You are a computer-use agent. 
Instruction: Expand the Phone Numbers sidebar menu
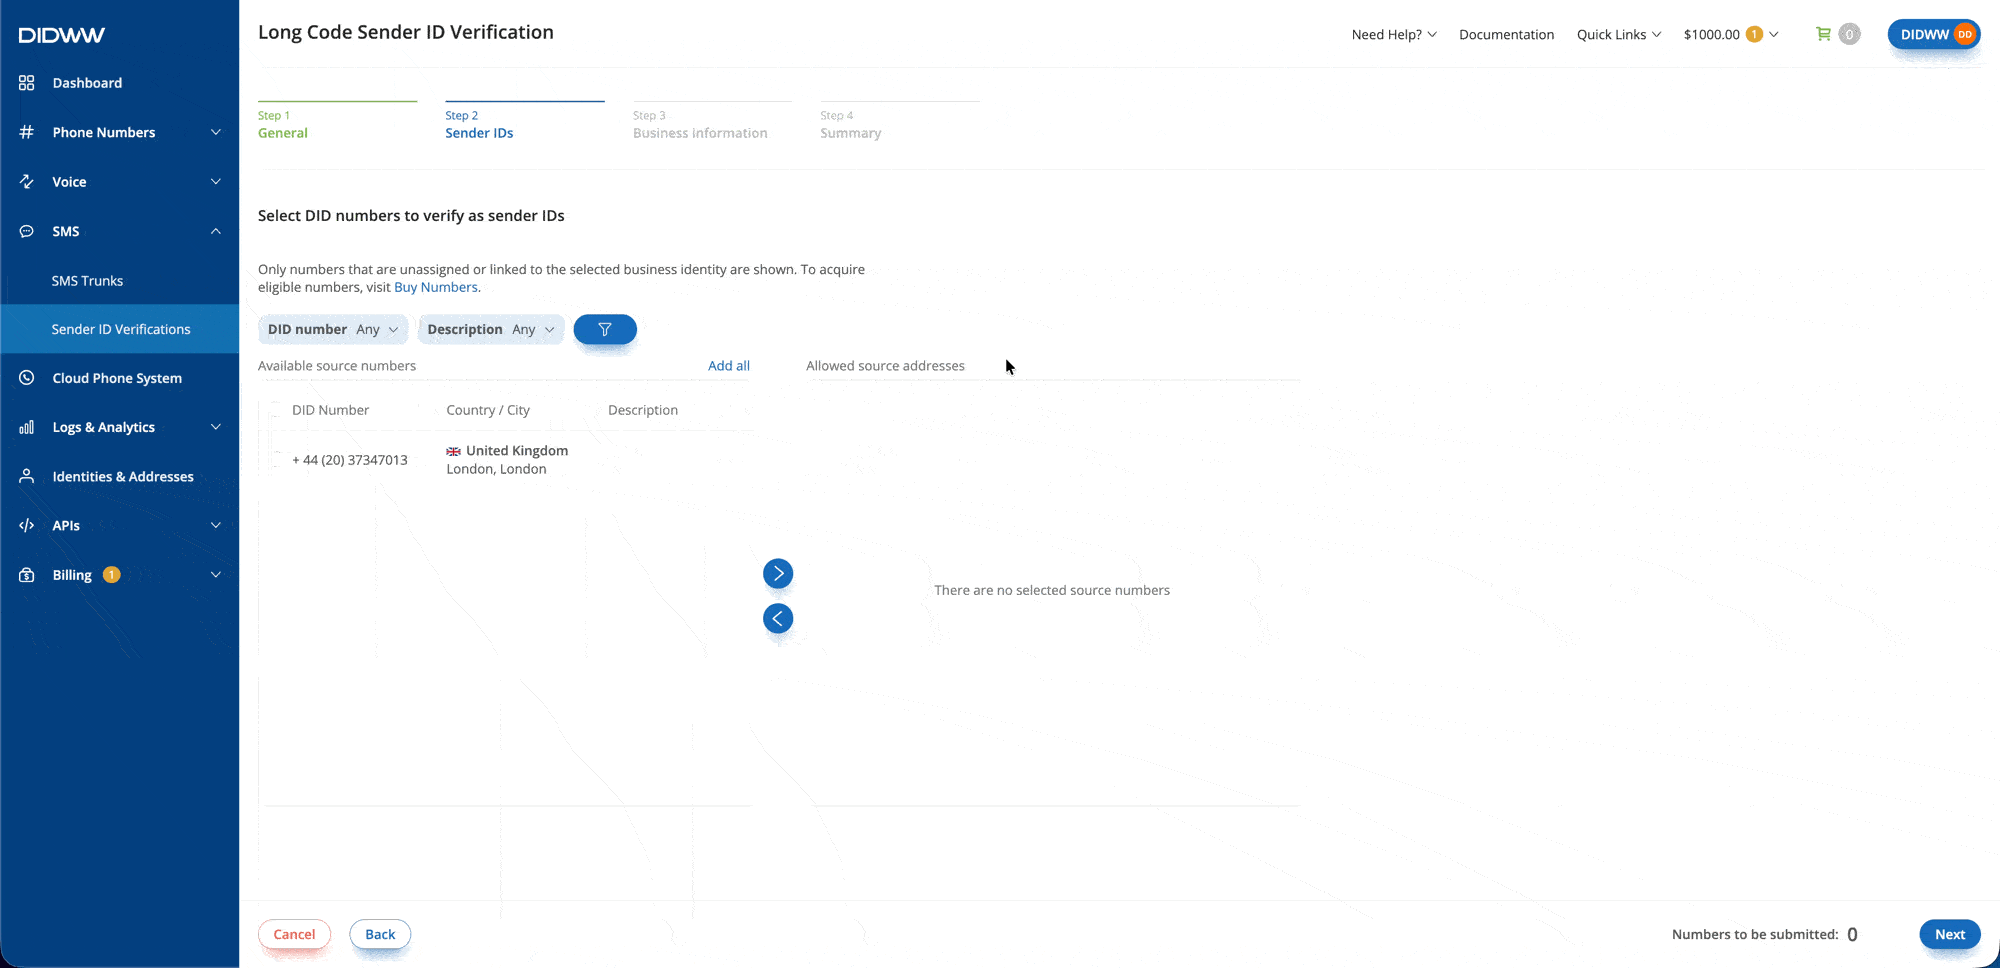click(120, 132)
